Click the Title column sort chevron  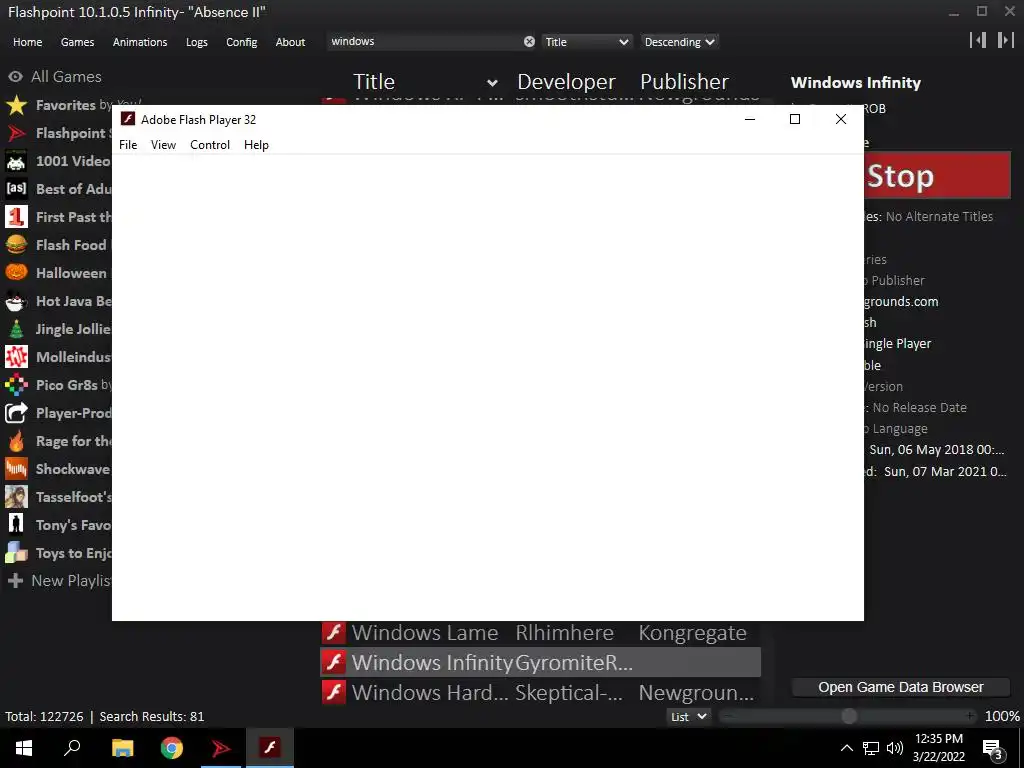[492, 83]
